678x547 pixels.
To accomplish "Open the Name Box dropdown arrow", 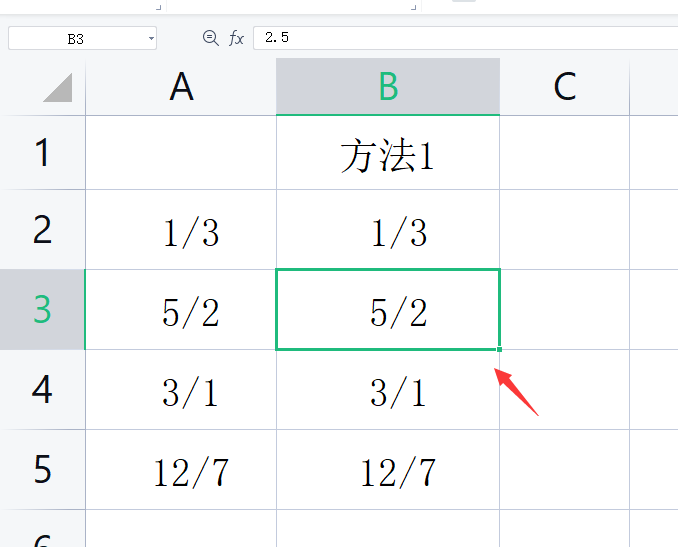I will 151,38.
